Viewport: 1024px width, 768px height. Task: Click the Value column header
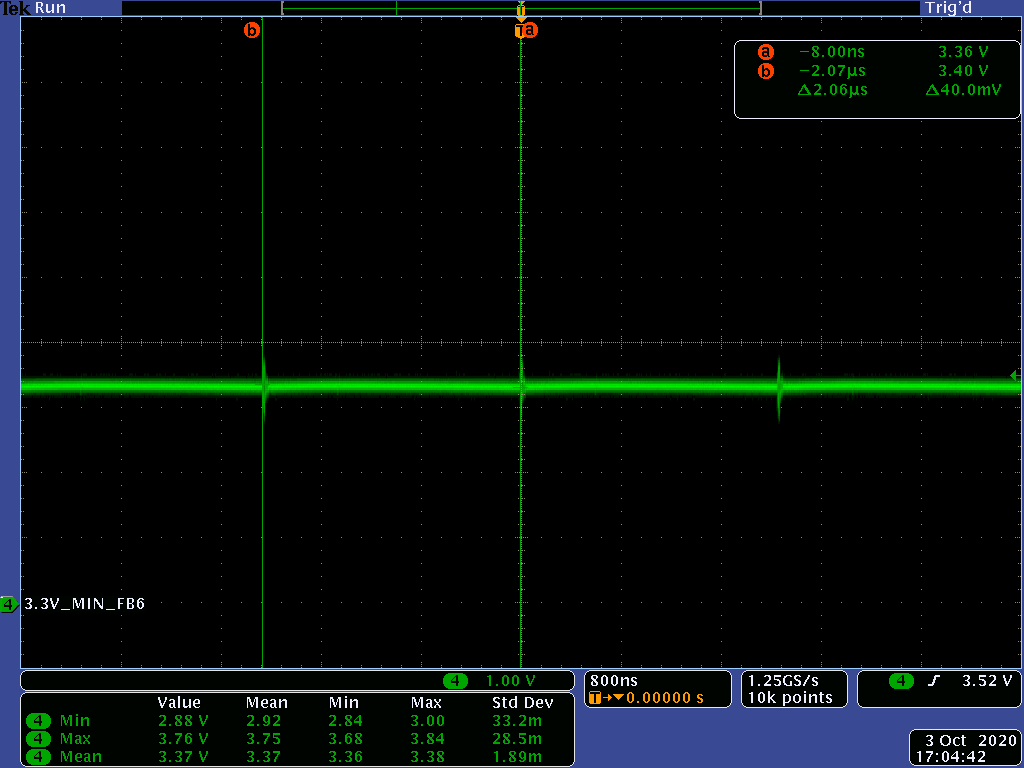coord(179,703)
